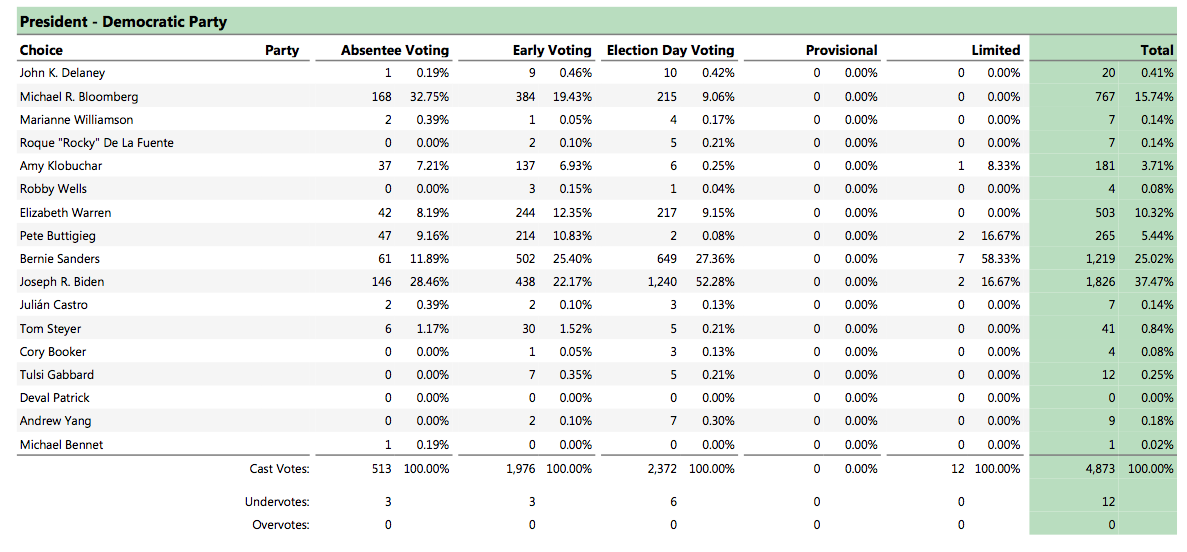Click the Party column header
This screenshot has height=552, width=1187.
click(x=282, y=50)
